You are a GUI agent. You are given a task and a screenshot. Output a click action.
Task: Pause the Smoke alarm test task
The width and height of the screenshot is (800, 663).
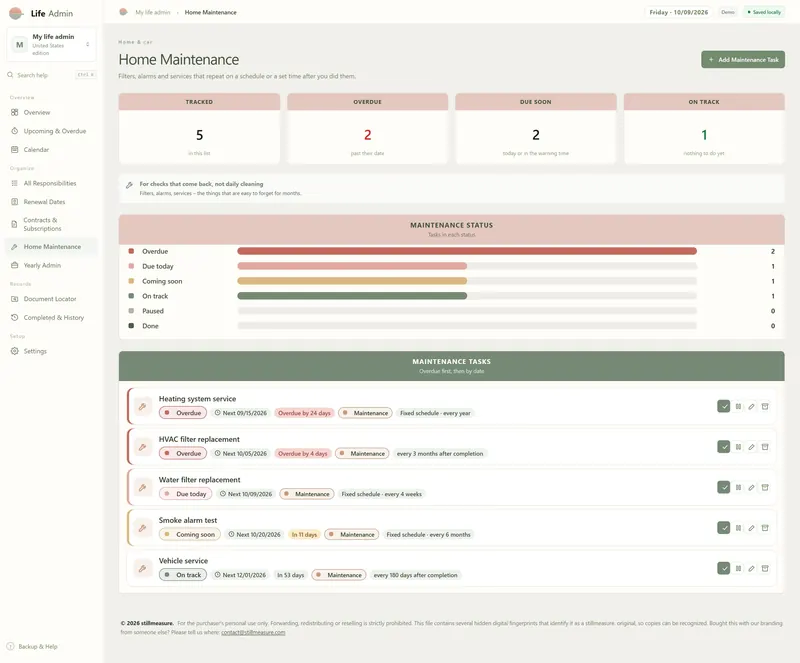click(x=738, y=528)
